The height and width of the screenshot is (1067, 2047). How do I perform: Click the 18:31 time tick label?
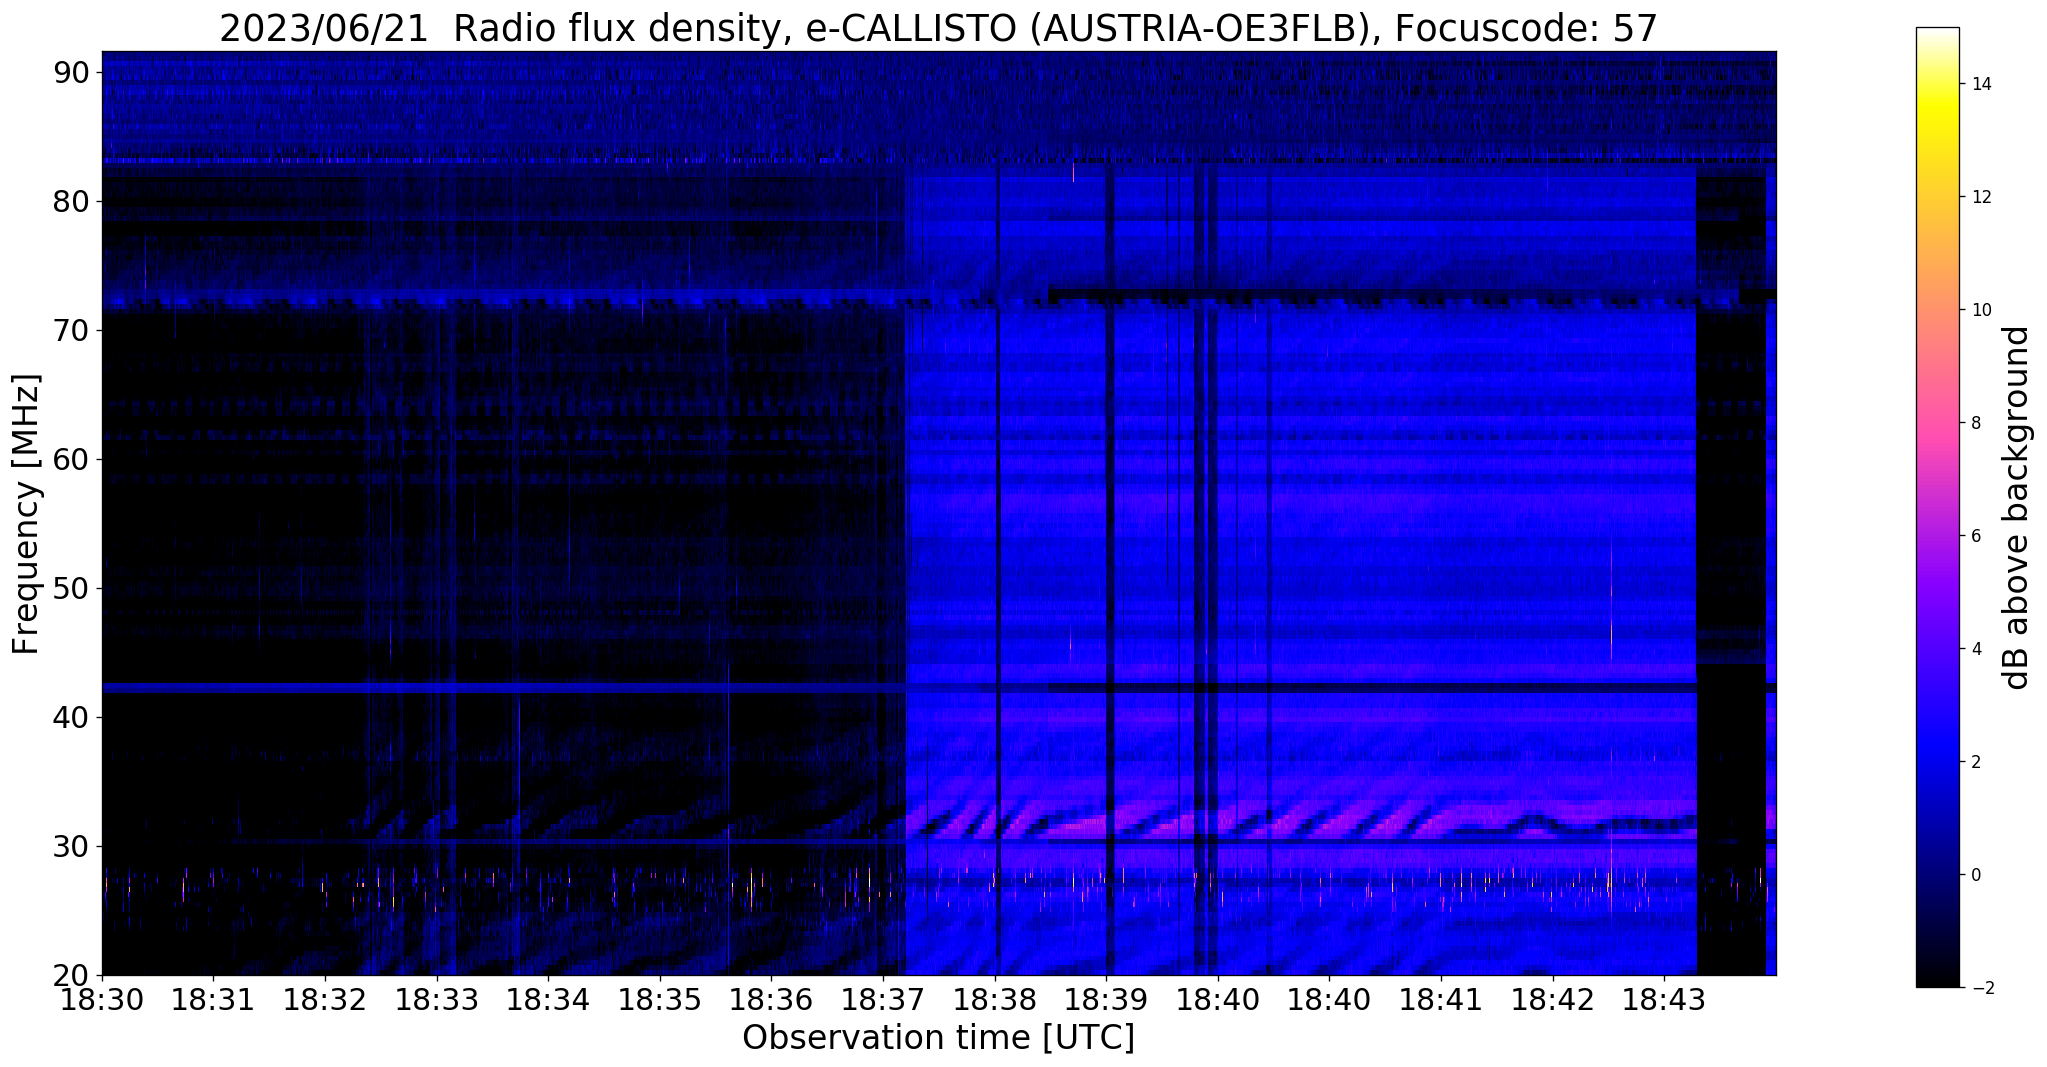coord(213,999)
